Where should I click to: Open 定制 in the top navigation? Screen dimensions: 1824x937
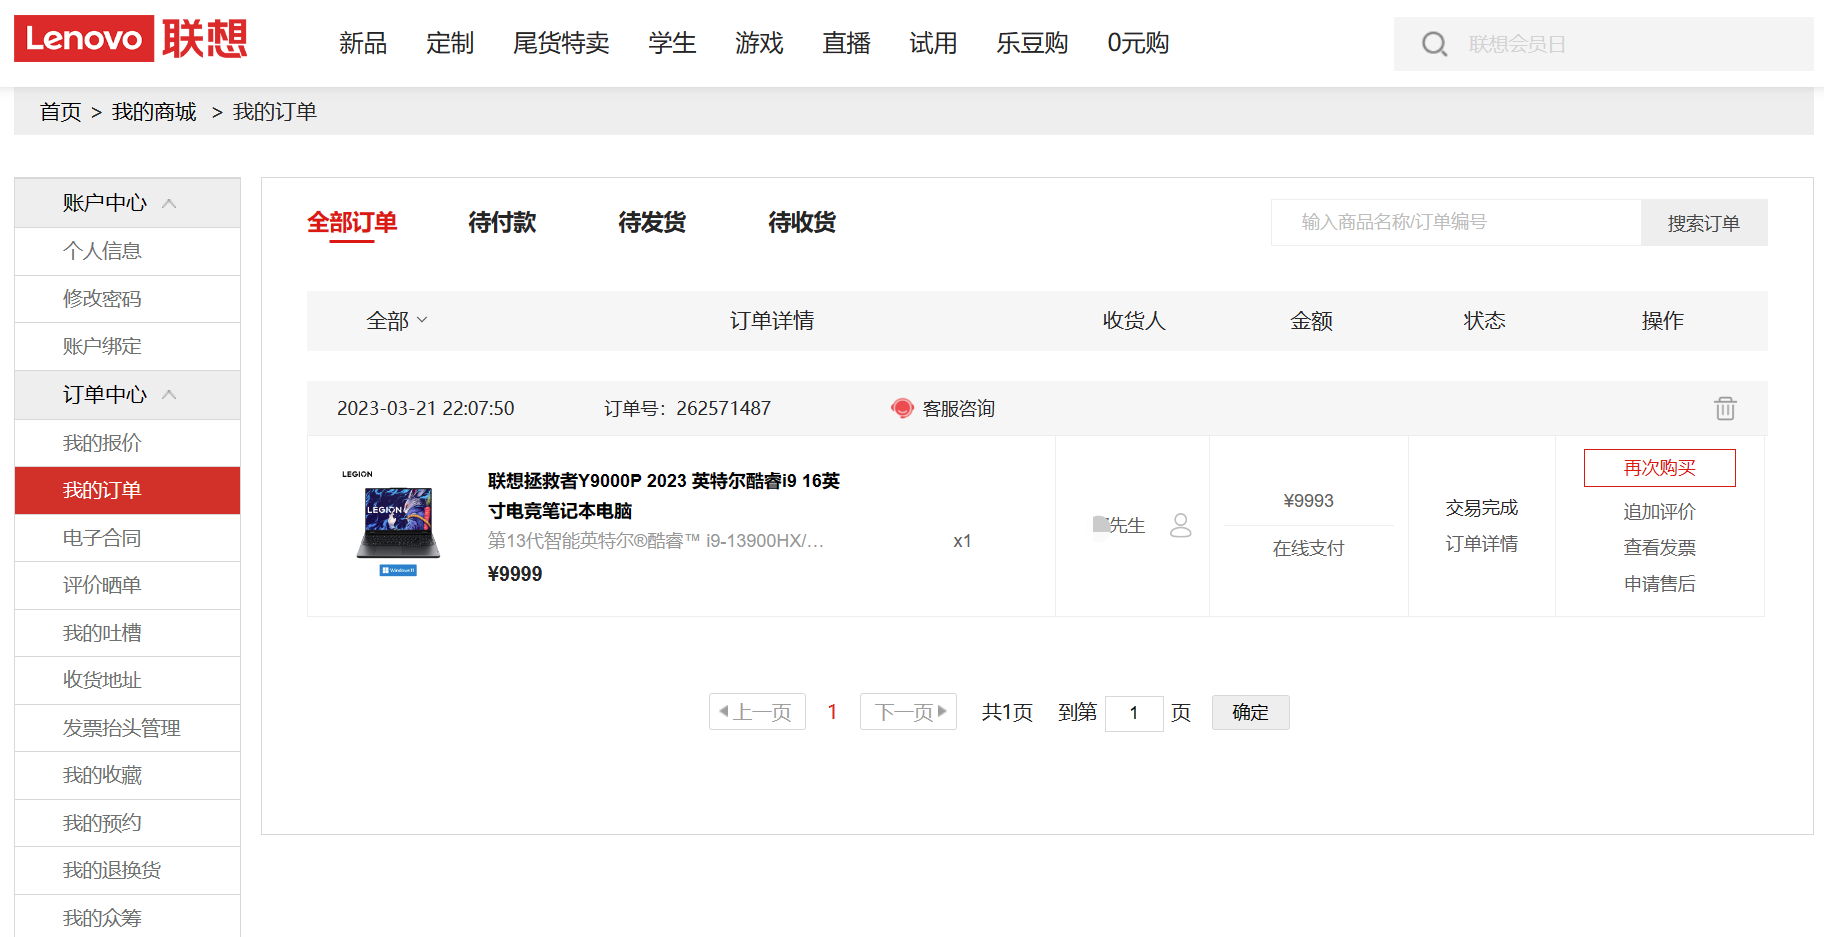click(x=450, y=43)
